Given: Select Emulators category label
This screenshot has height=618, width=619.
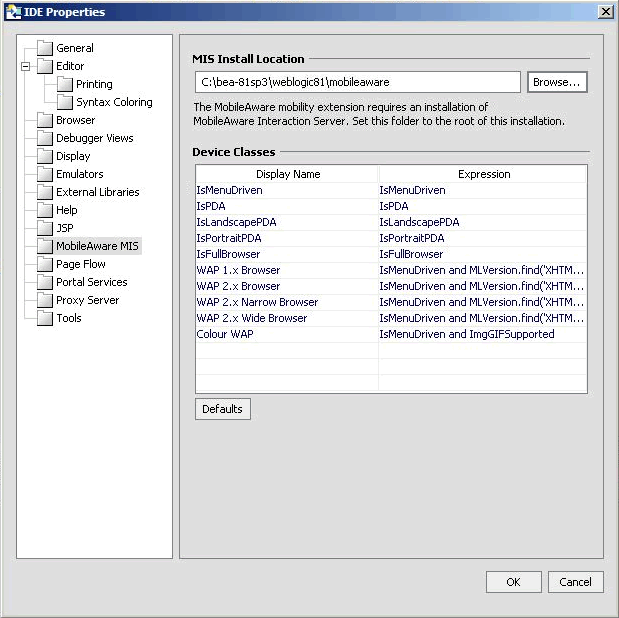Looking at the screenshot, I should pyautogui.click(x=80, y=174).
